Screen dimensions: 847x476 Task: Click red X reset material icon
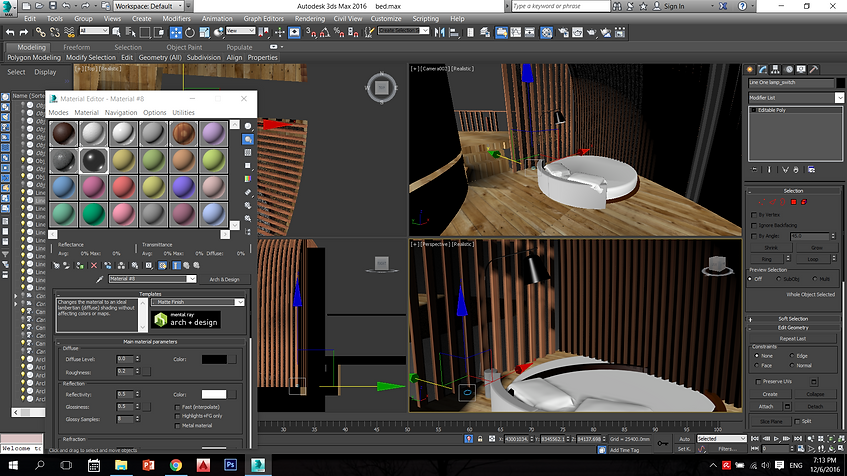(x=93, y=266)
